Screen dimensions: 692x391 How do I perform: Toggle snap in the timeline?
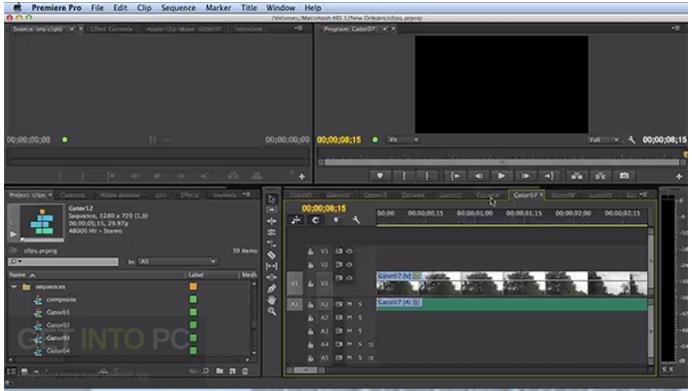(316, 220)
